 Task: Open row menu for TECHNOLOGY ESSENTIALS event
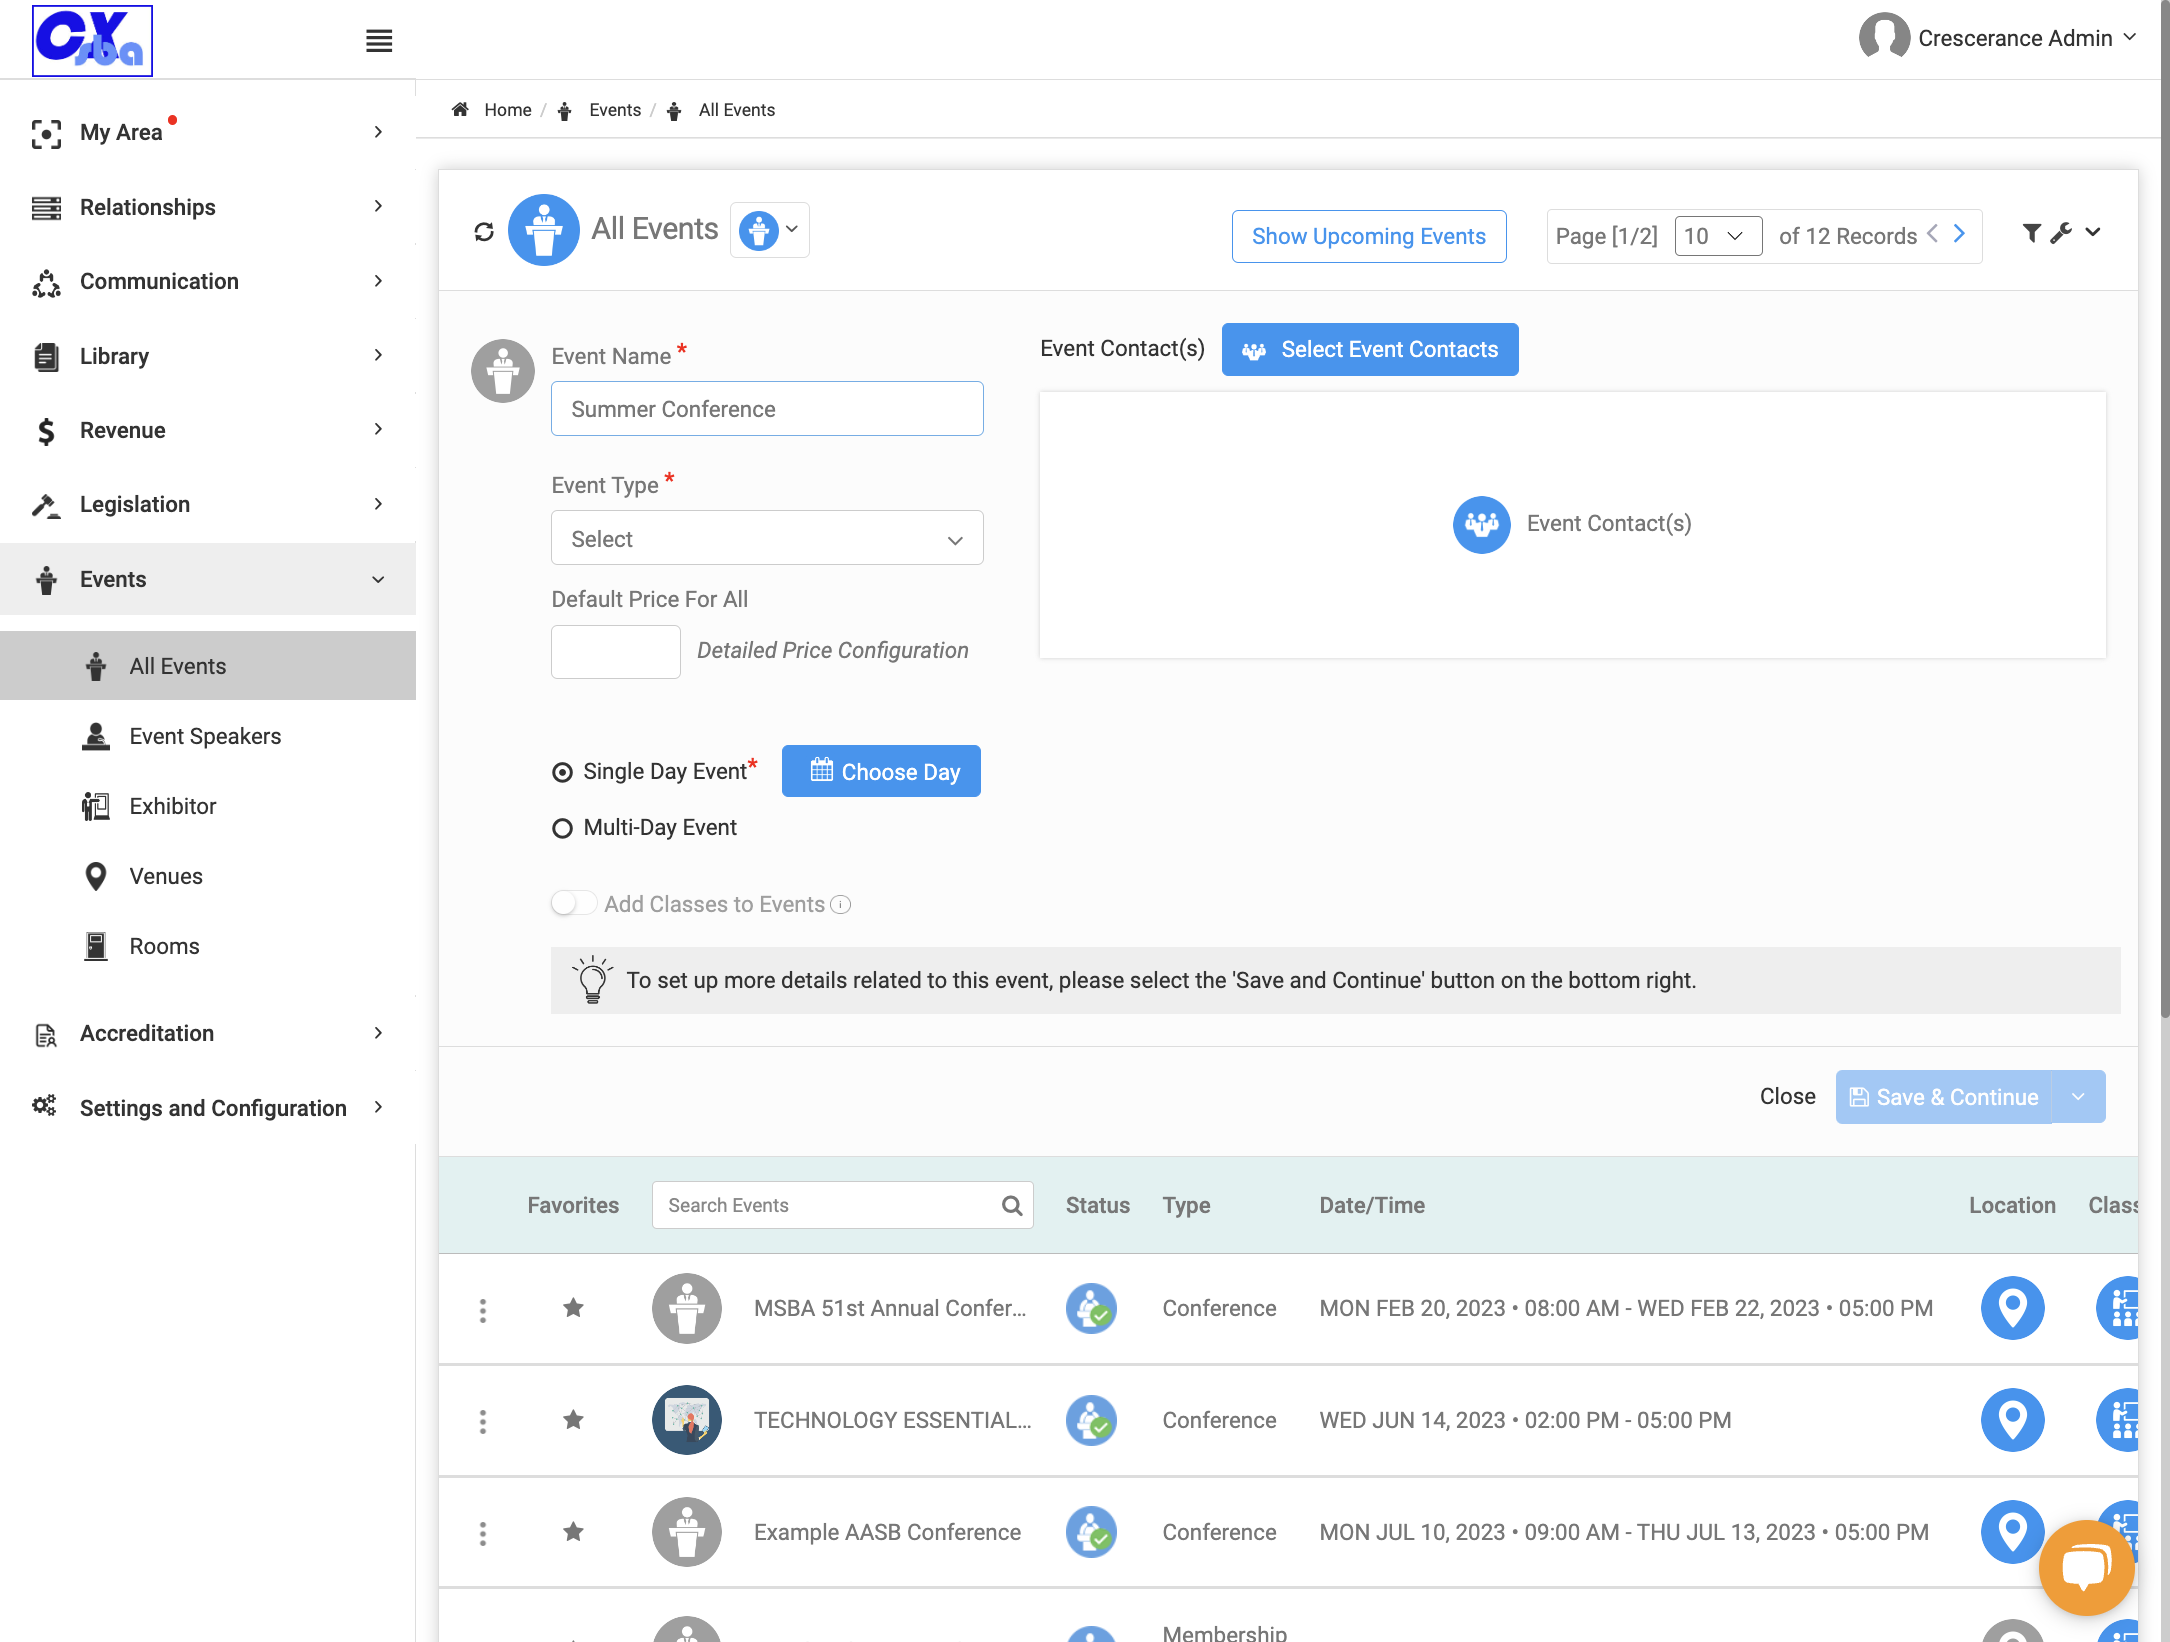pos(483,1422)
